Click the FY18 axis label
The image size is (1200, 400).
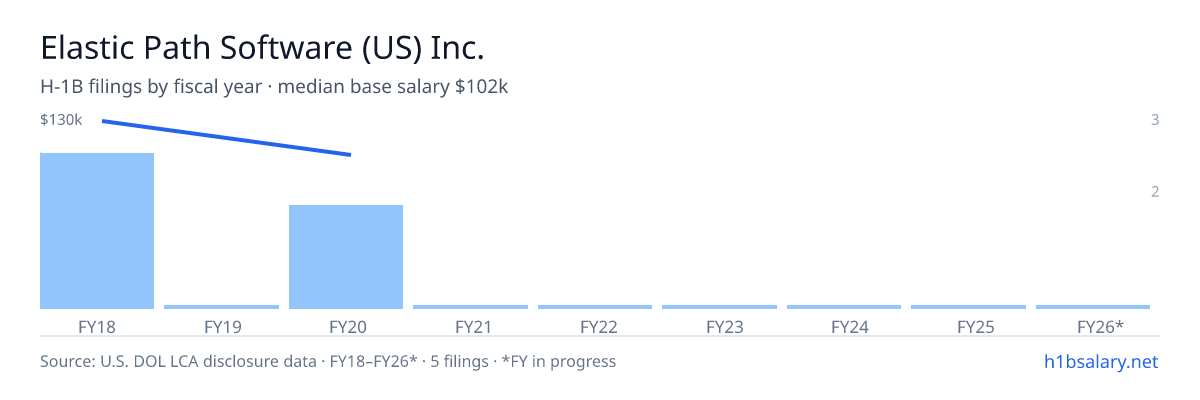point(97,326)
